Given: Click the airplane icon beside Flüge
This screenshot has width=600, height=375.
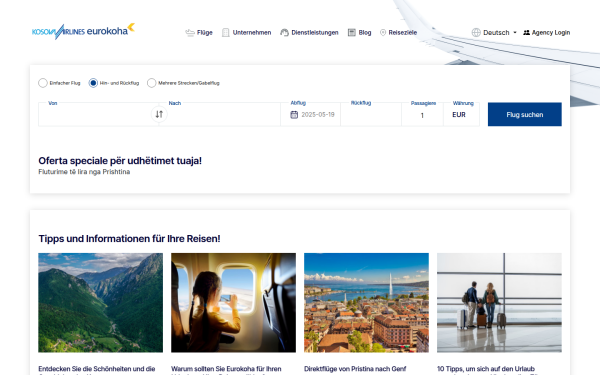Looking at the screenshot, I should tap(190, 33).
